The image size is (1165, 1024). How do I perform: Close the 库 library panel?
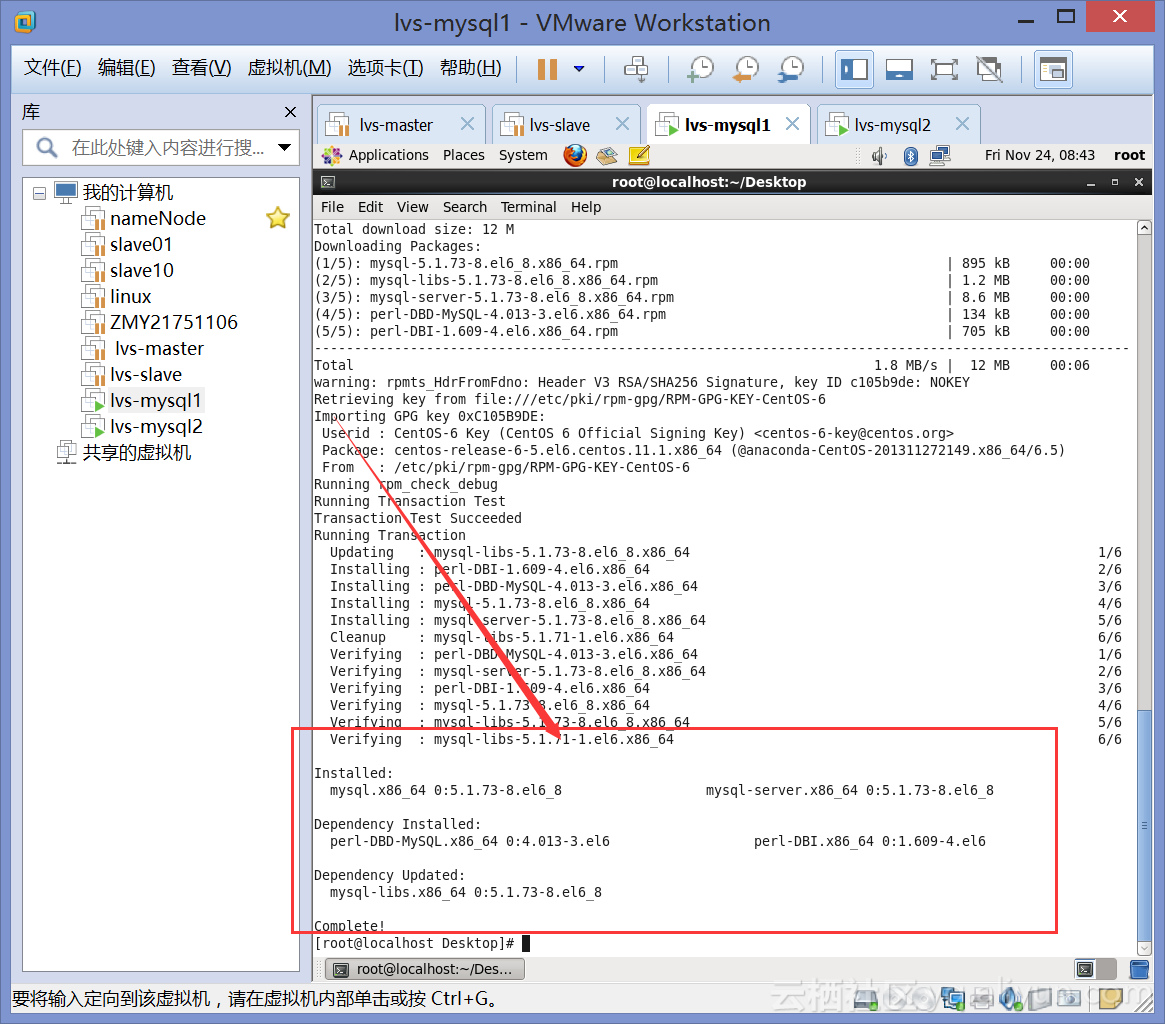tap(290, 112)
